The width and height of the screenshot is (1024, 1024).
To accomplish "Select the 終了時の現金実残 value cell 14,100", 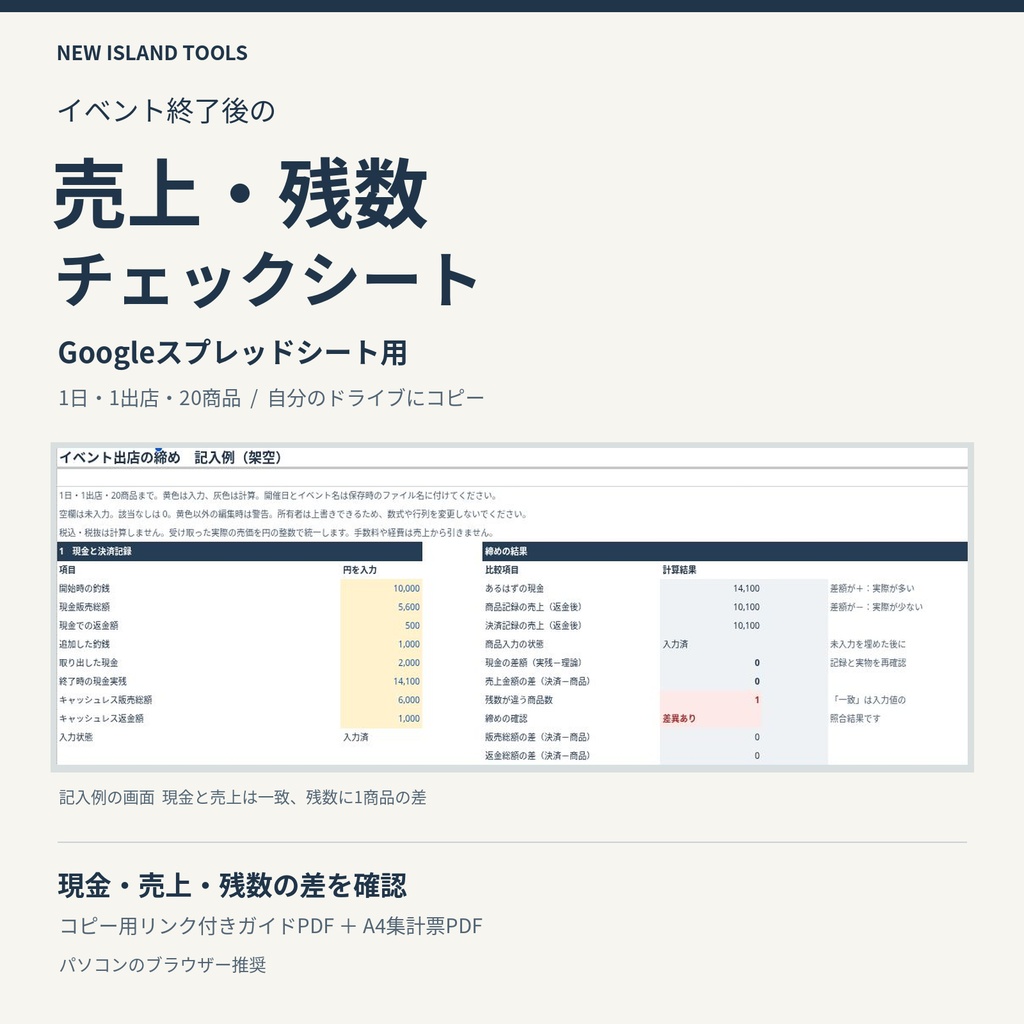I will [381, 681].
